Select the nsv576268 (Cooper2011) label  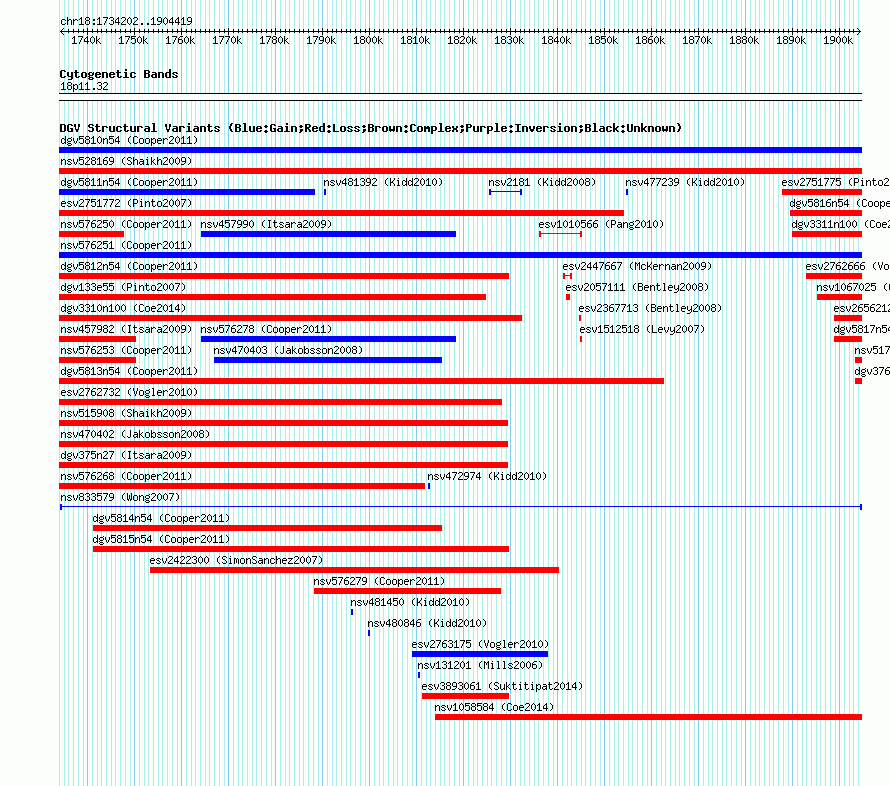tap(126, 476)
